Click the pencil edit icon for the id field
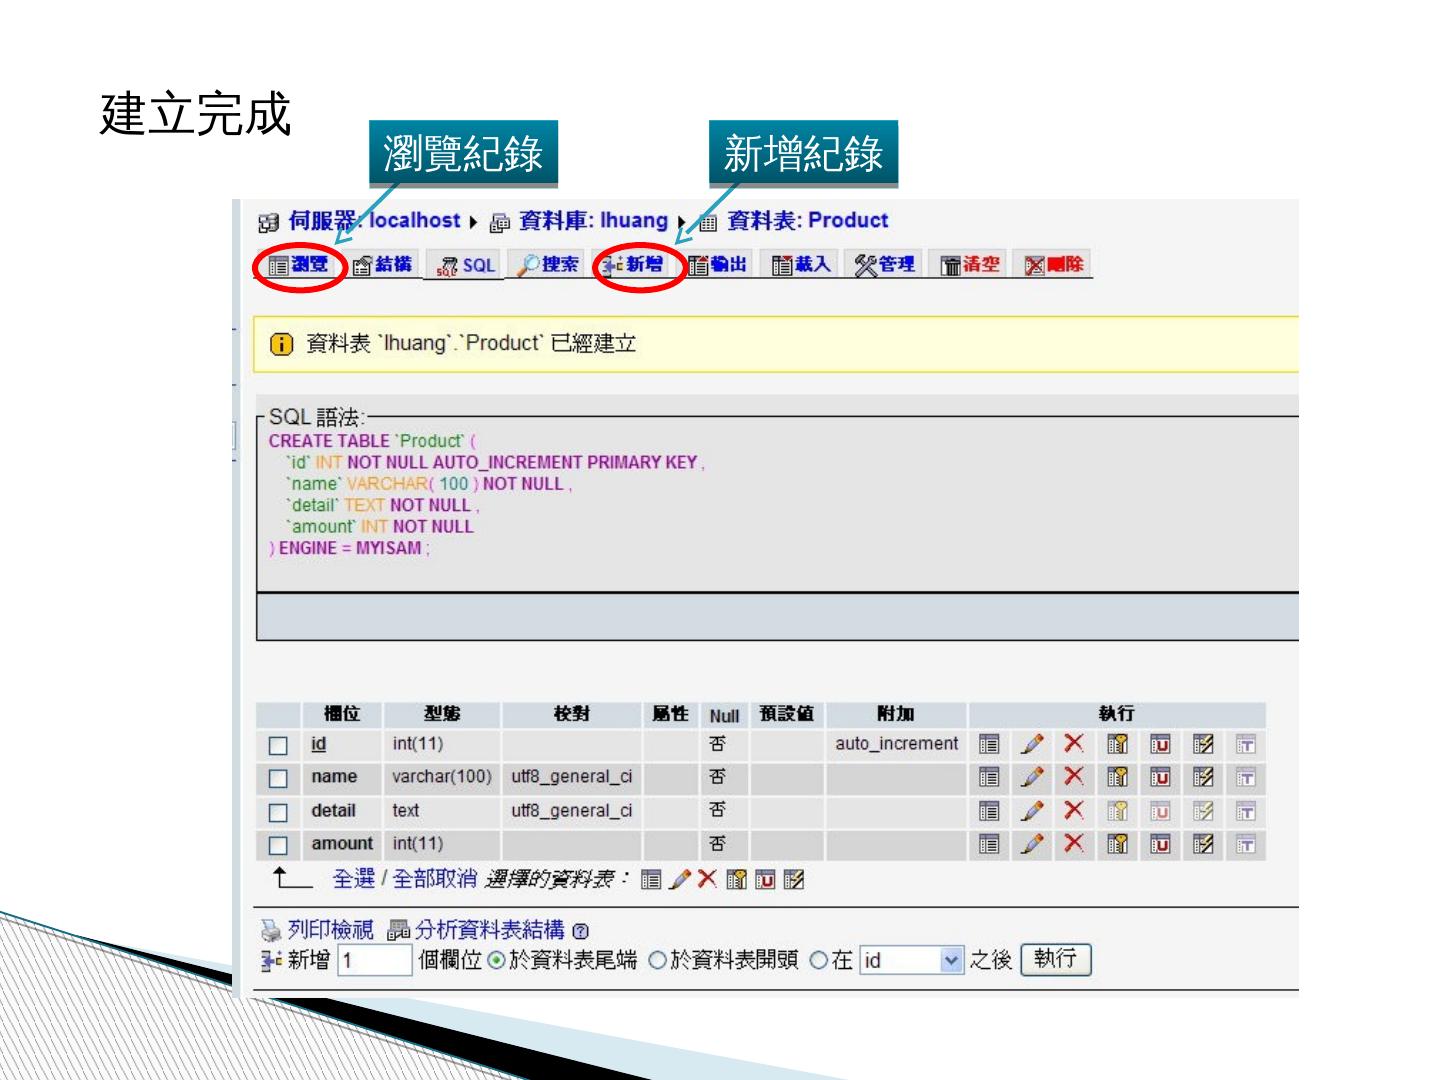This screenshot has width=1440, height=1080. [1032, 744]
